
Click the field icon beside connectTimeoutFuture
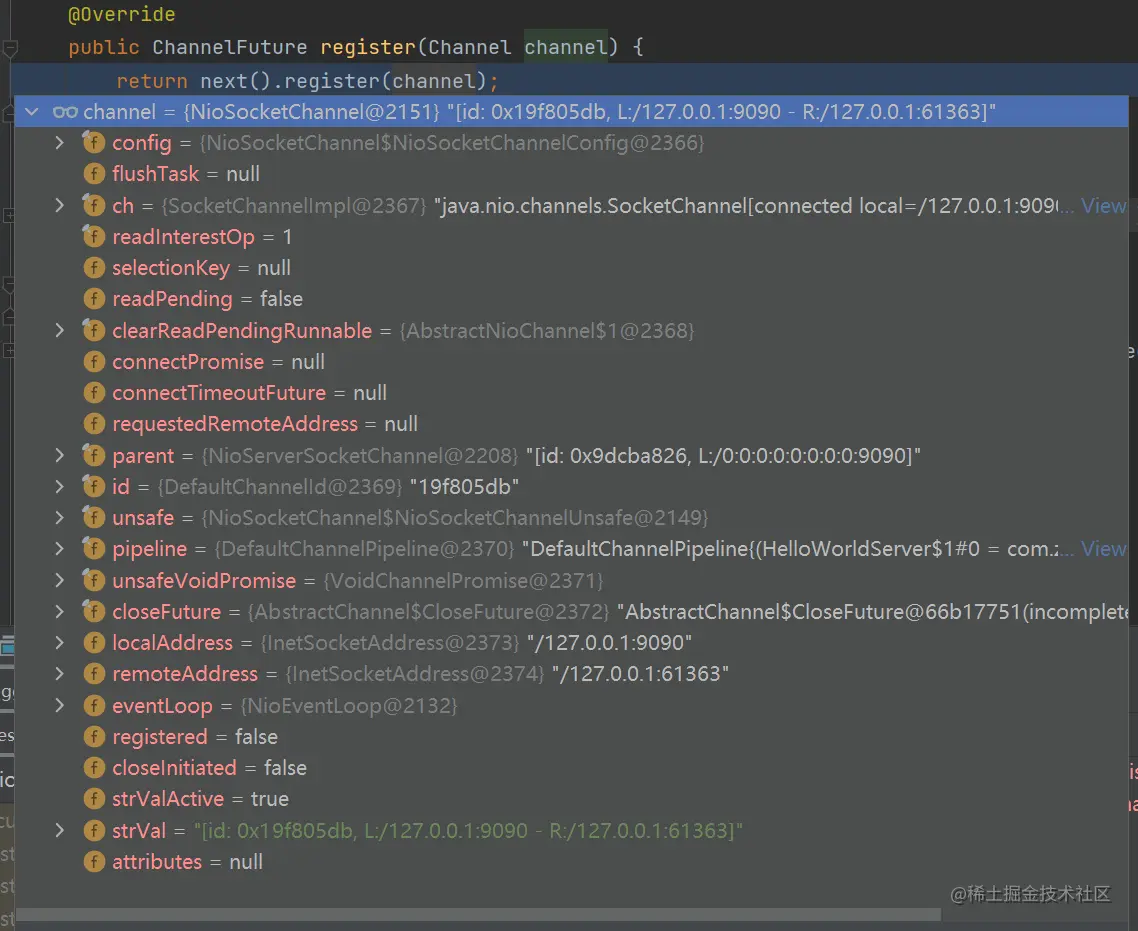(x=94, y=393)
